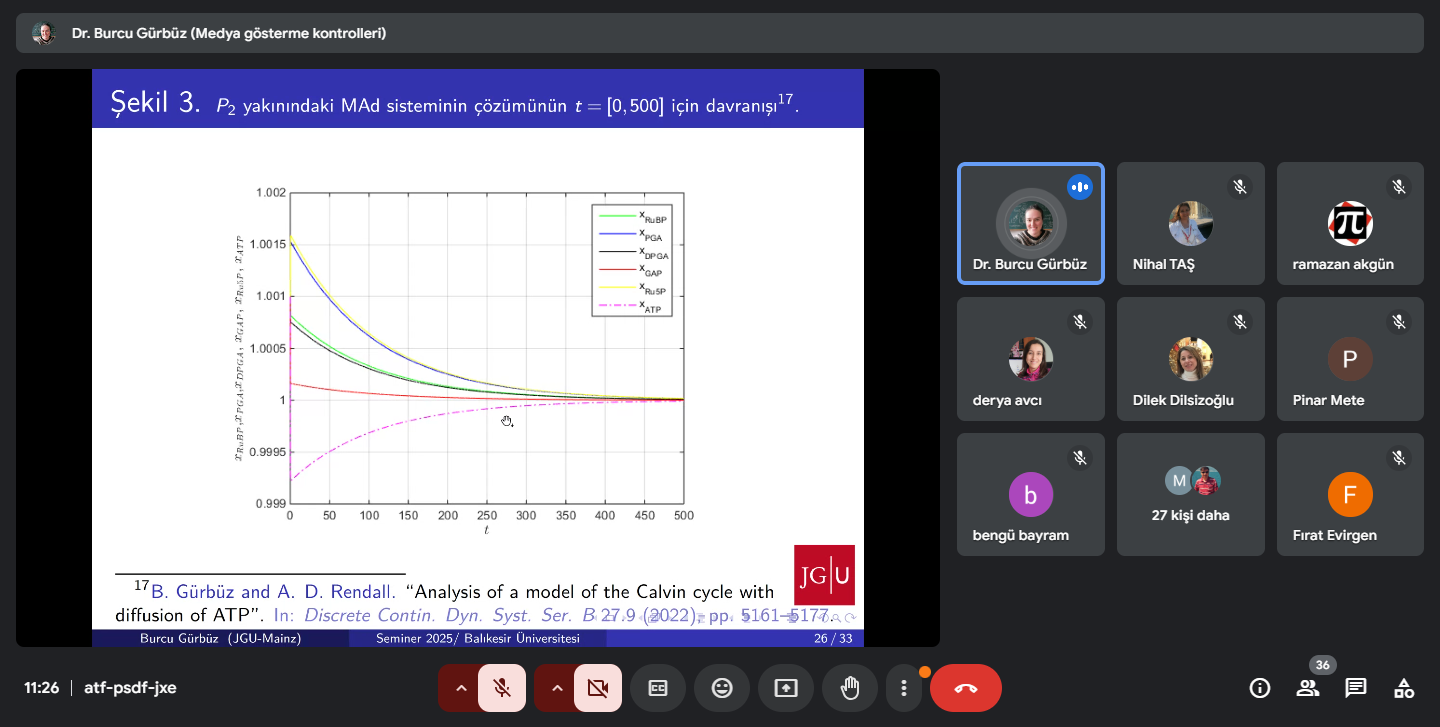Expand audio settings chevron beside microphone
The image size is (1440, 727).
click(460, 688)
